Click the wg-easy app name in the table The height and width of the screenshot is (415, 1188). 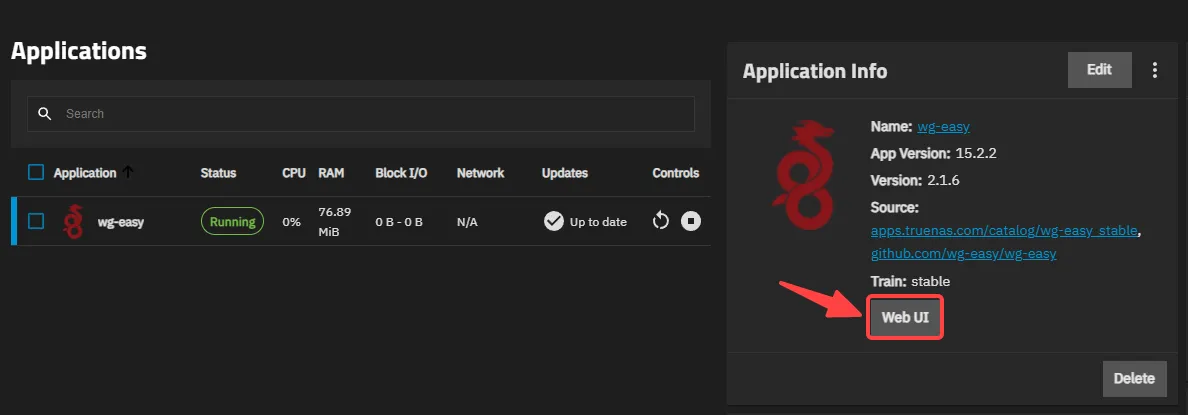(x=121, y=222)
